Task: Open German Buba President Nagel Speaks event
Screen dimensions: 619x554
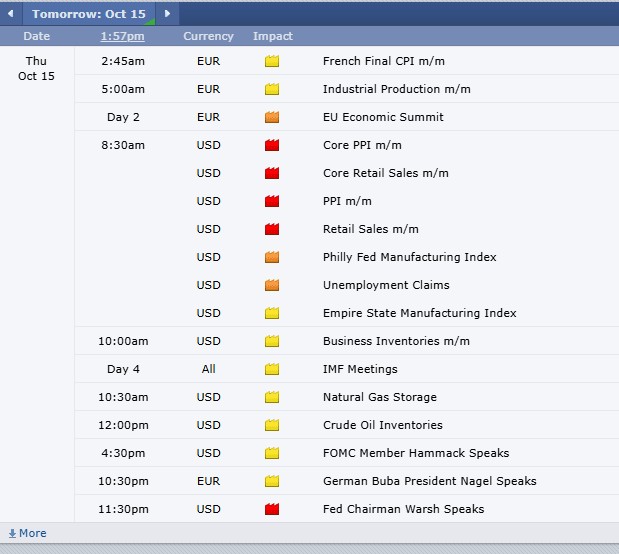Action: [430, 481]
